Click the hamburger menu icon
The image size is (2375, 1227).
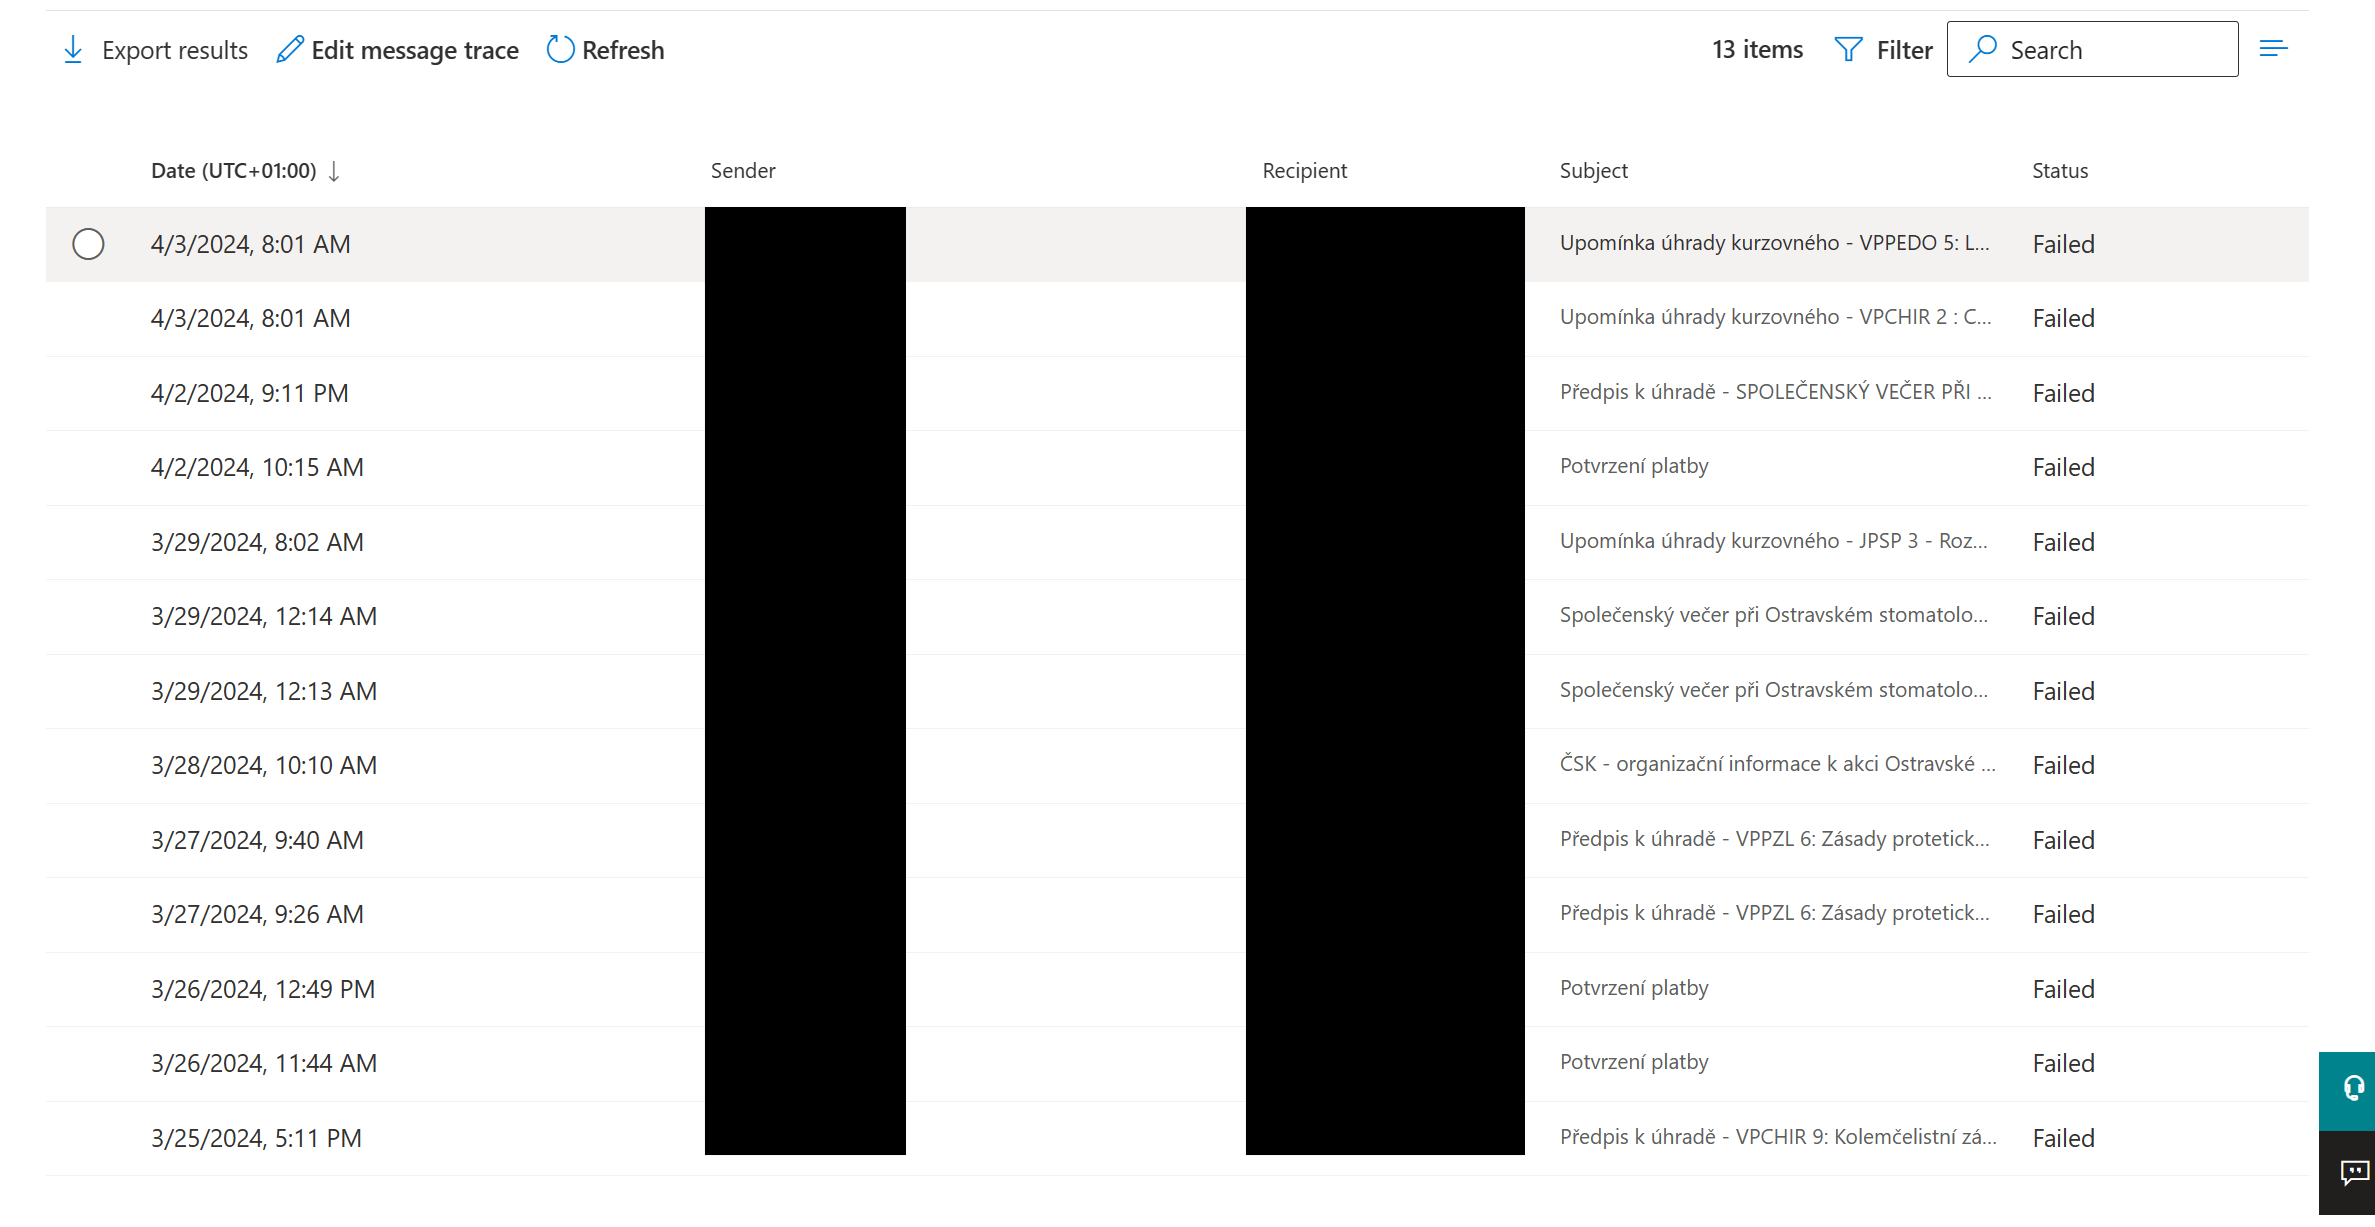point(2273,49)
